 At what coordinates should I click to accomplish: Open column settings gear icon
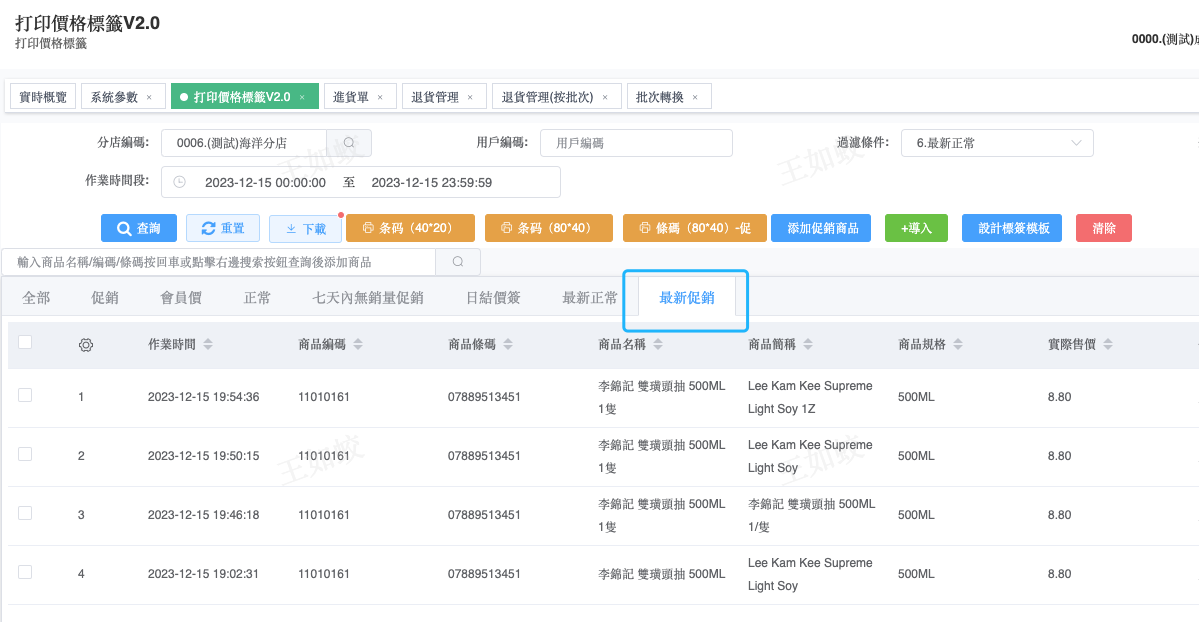point(86,345)
